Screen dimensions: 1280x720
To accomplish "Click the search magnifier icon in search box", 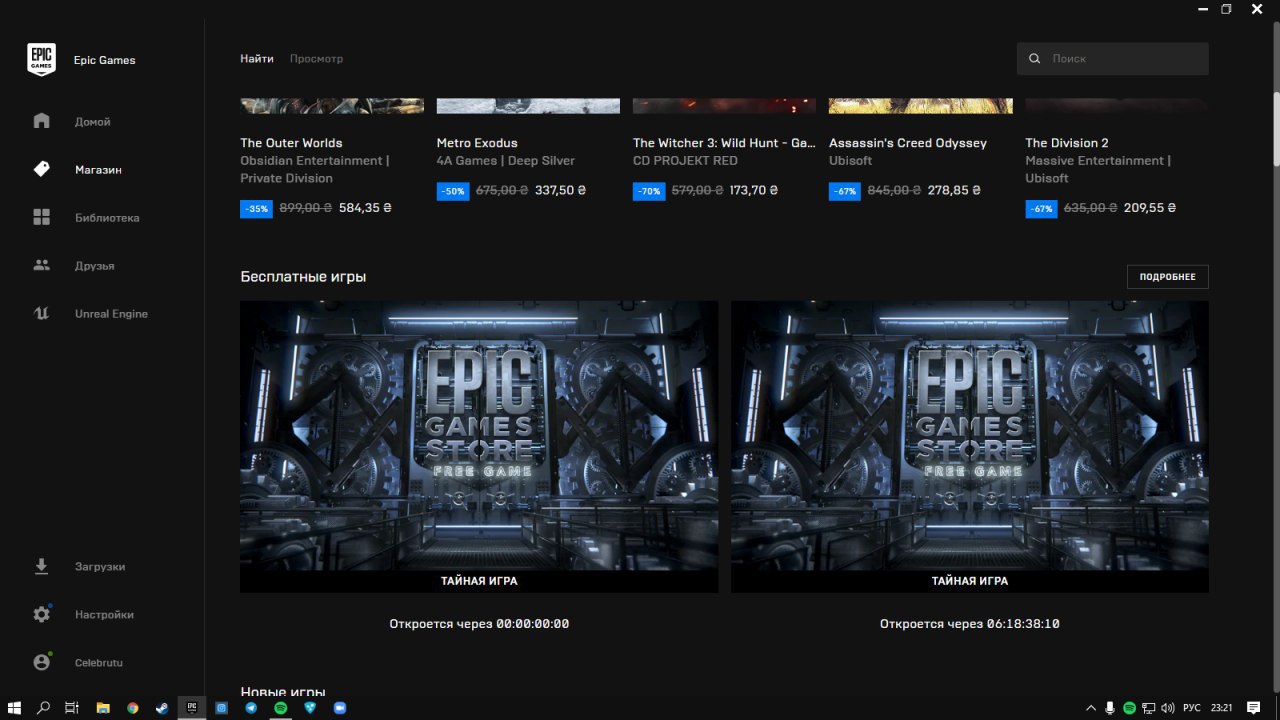I will (x=1035, y=59).
